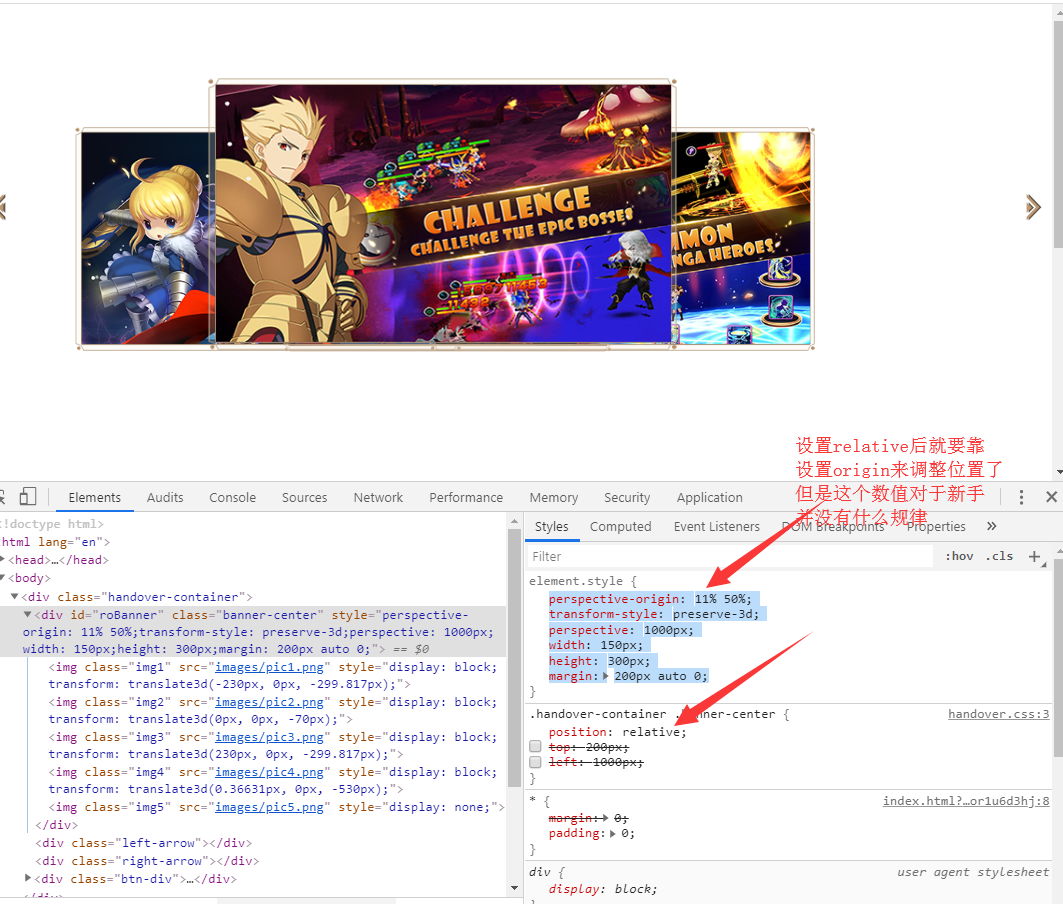Open the Sources tab
This screenshot has height=904, width=1063.
[x=304, y=497]
